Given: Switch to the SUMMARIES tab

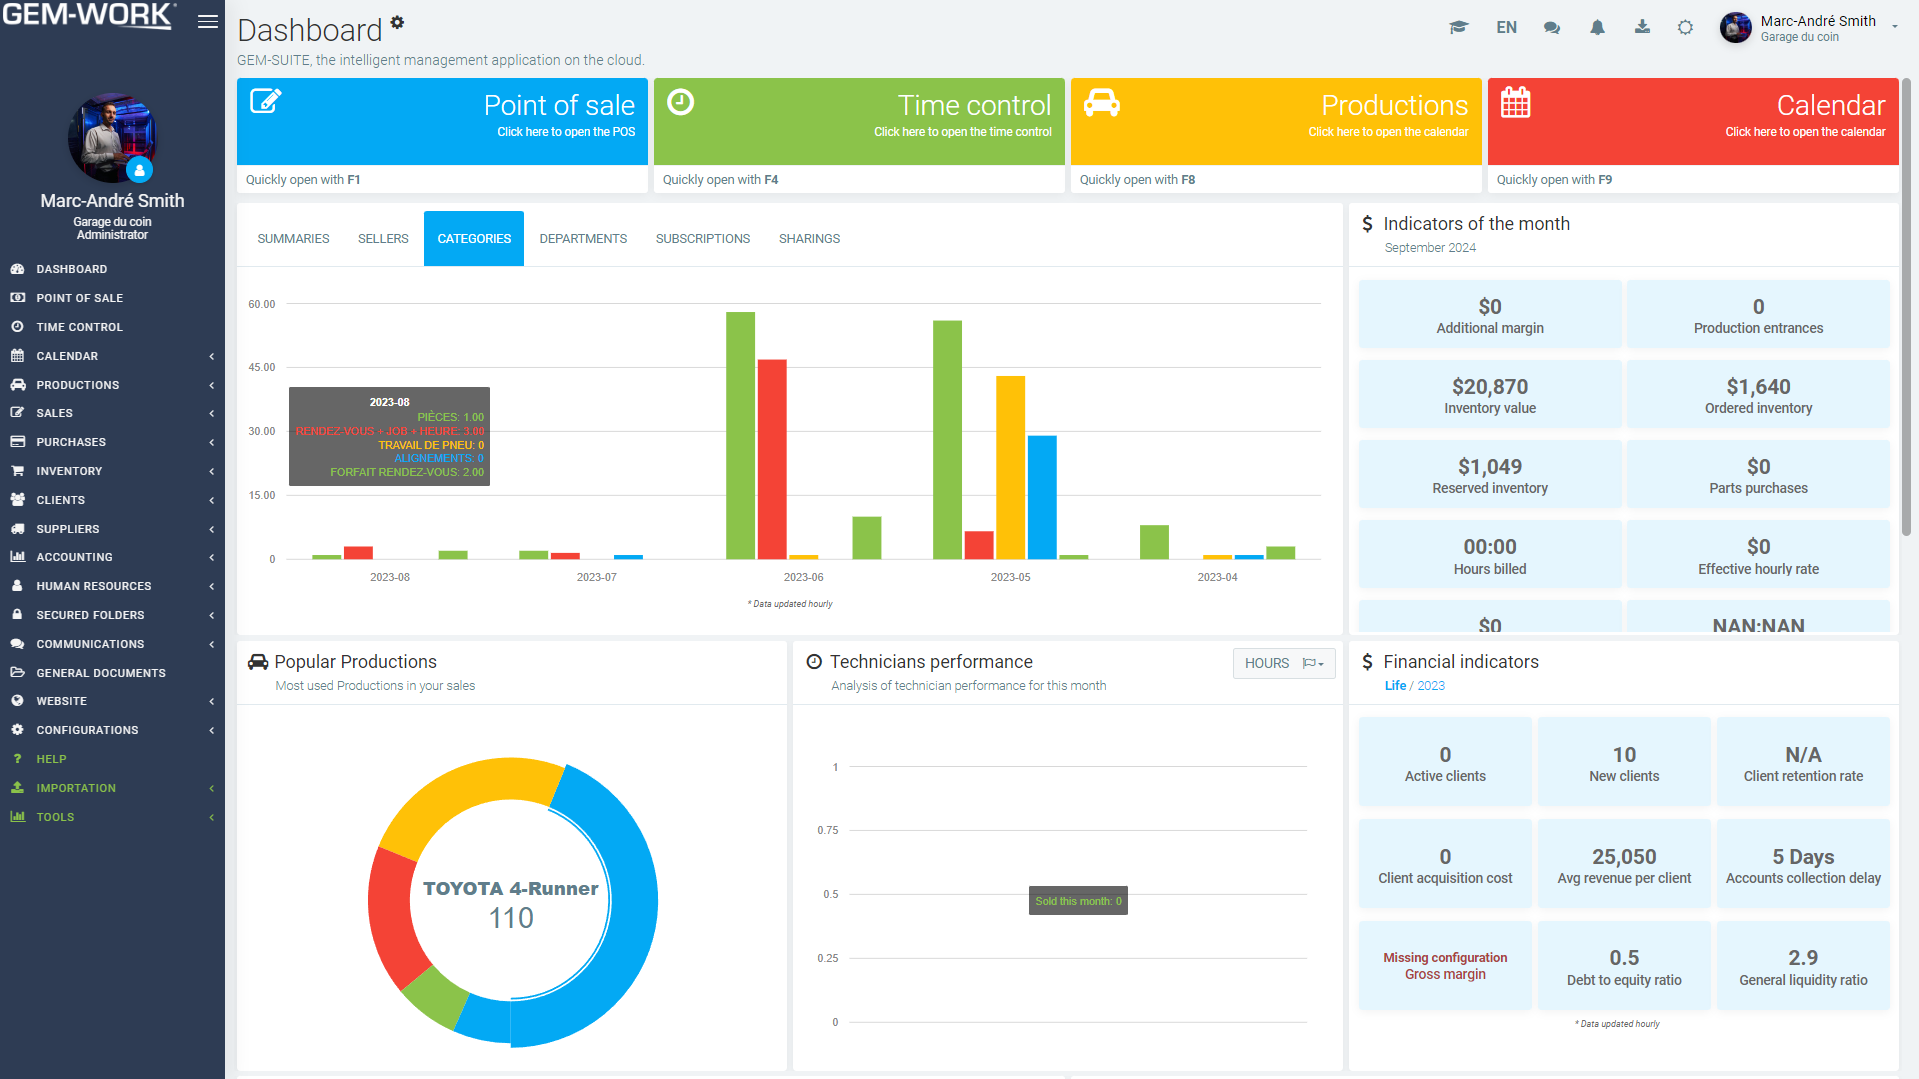Looking at the screenshot, I should (292, 238).
